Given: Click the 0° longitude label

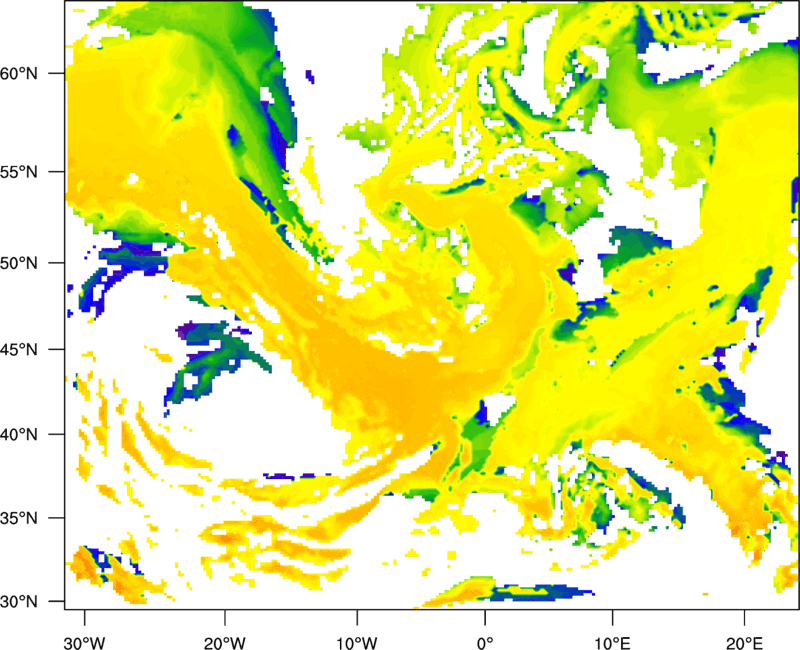Looking at the screenshot, I should pos(485,643).
